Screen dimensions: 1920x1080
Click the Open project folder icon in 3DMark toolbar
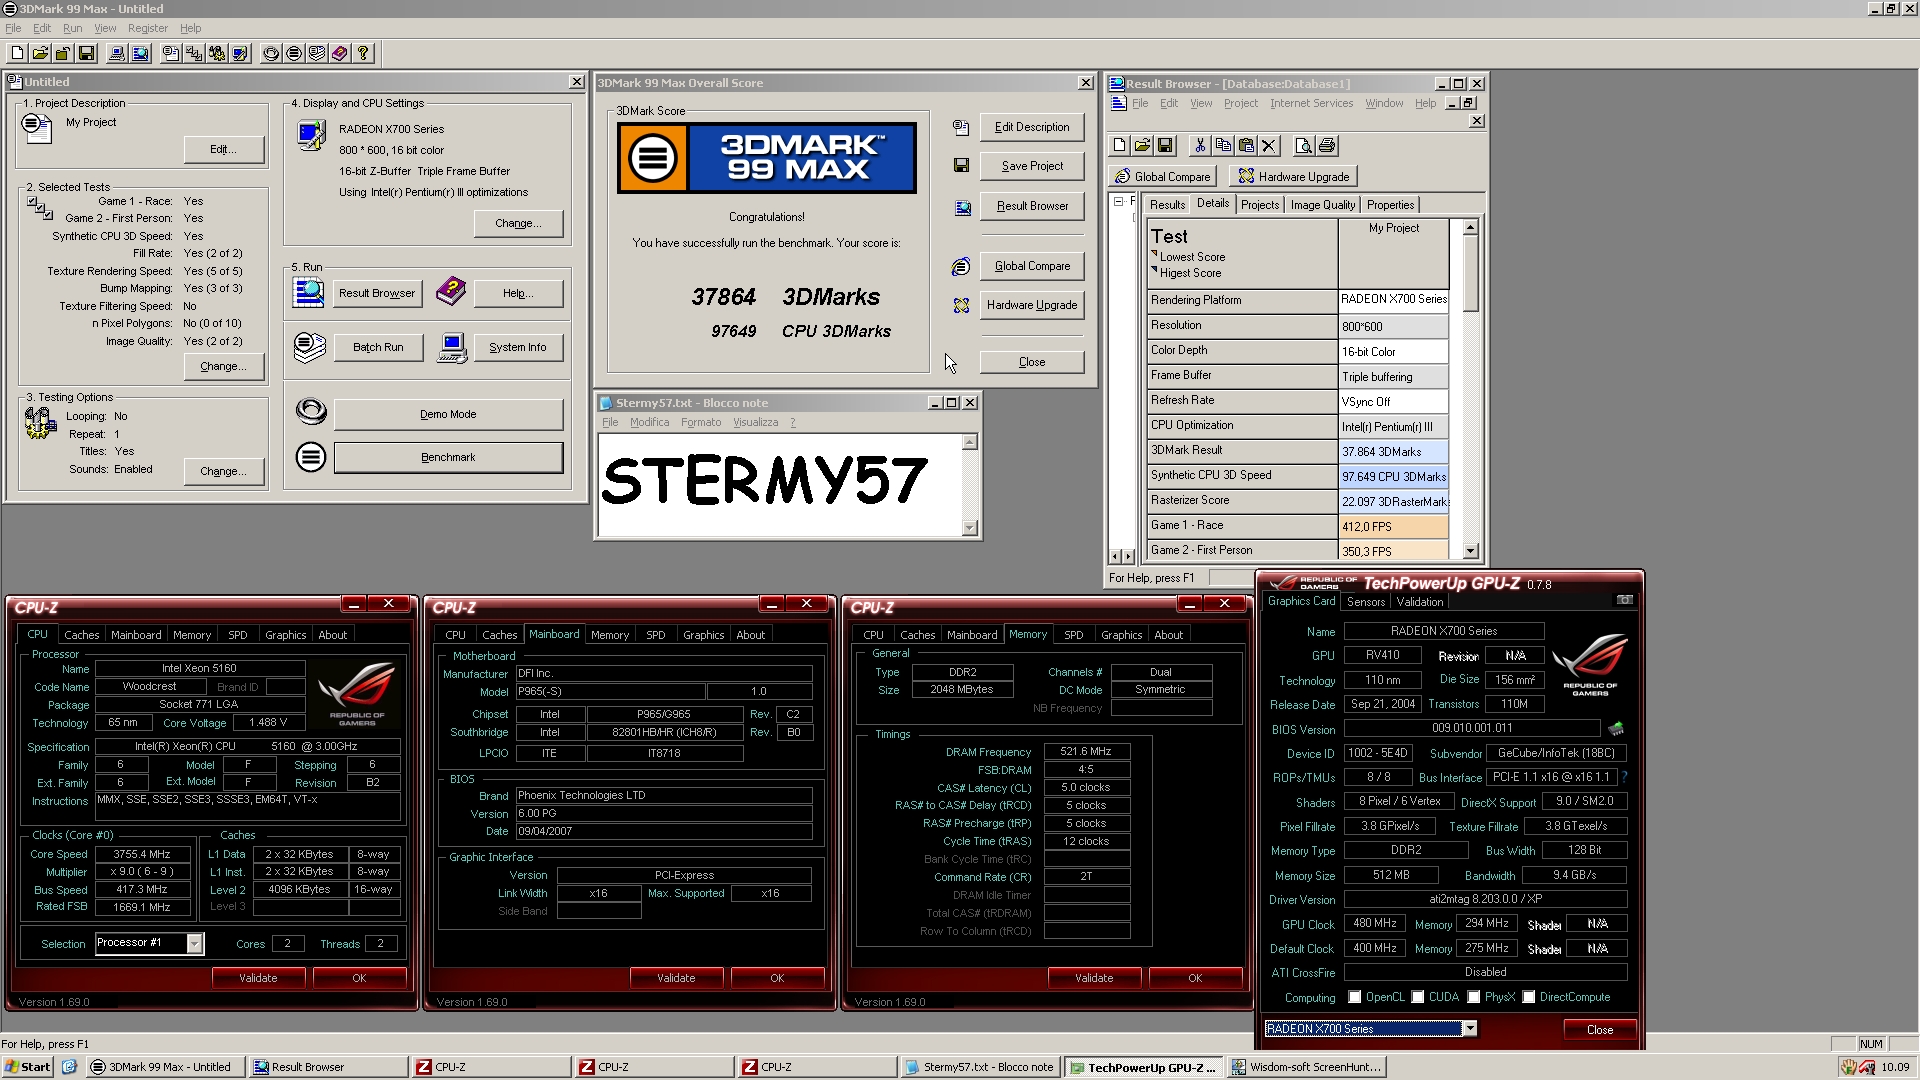coord(40,54)
